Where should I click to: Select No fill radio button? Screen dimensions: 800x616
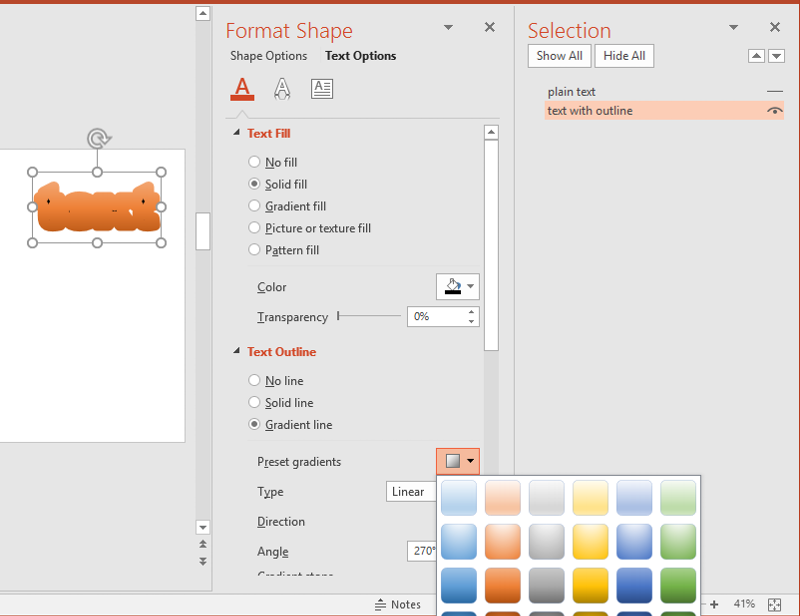[x=254, y=162]
